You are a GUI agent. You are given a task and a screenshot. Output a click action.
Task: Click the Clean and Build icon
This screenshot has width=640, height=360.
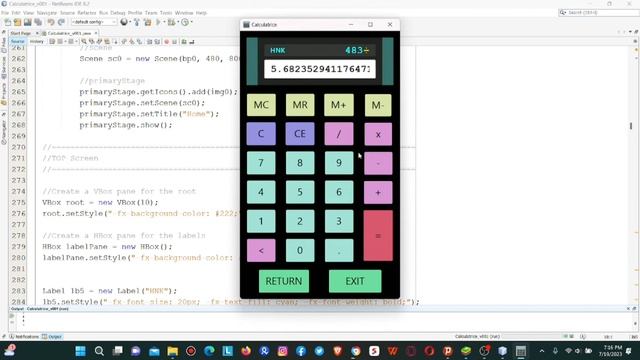pos(148,22)
